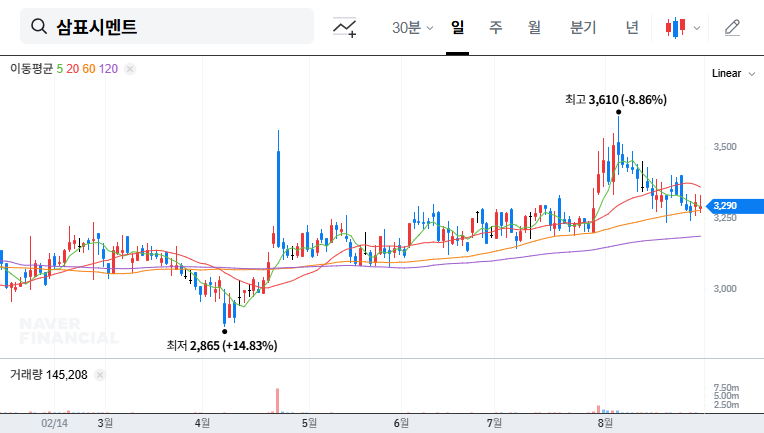Image resolution: width=764 pixels, height=433 pixels.
Task: Click the 7.50m volume axis label
Action: pos(726,388)
